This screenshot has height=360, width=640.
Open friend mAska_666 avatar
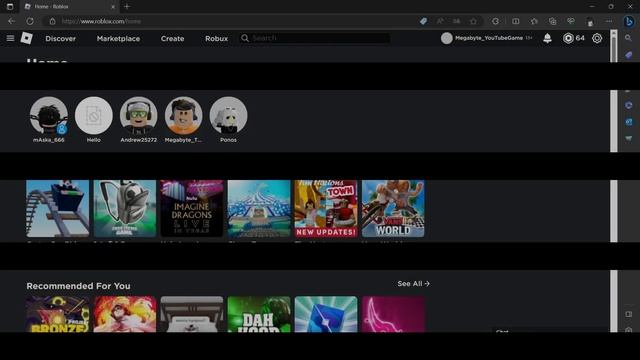(49, 116)
